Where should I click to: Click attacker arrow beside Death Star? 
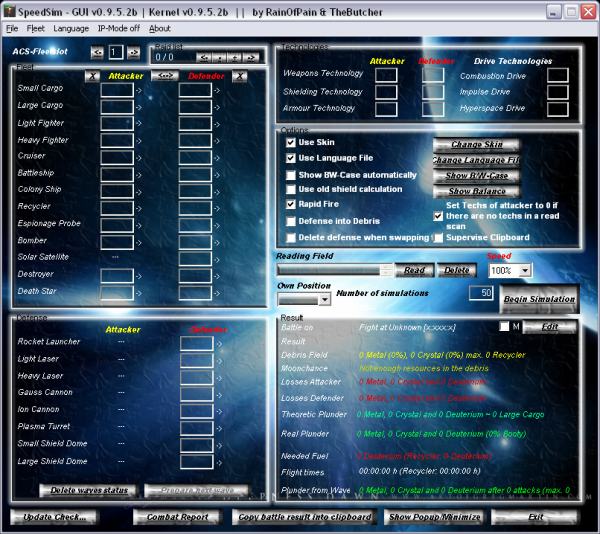[x=139, y=293]
